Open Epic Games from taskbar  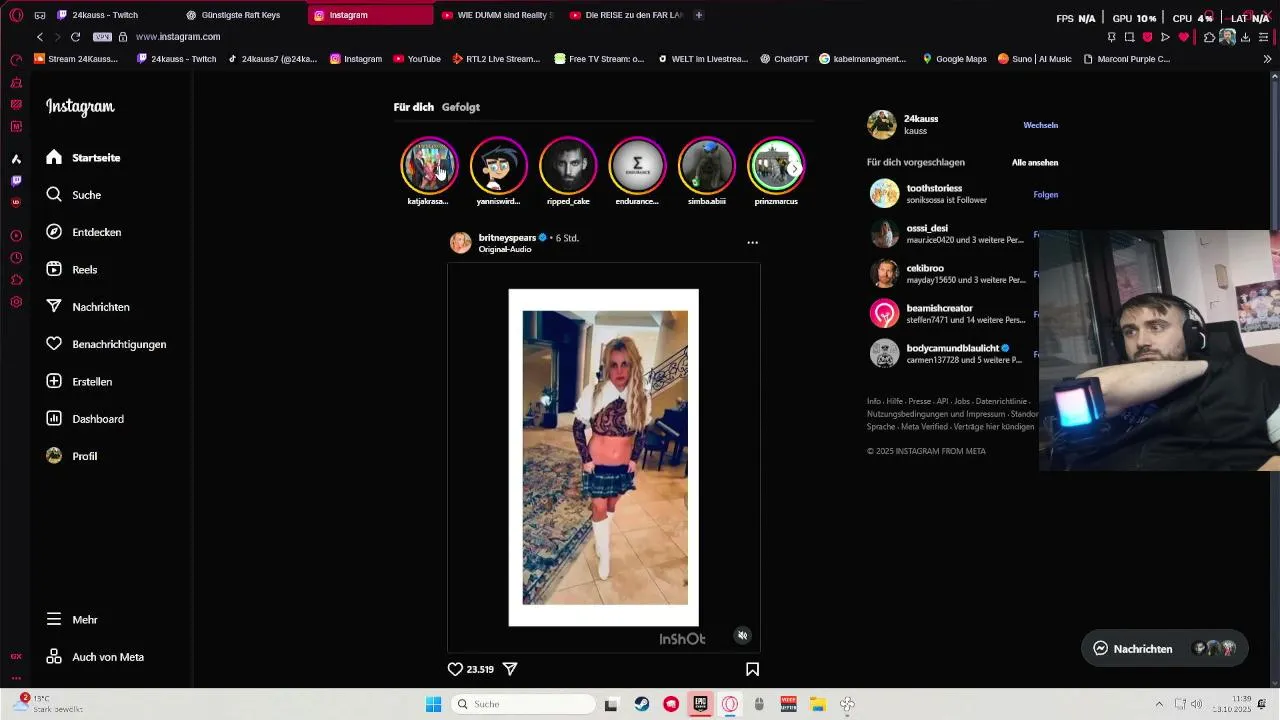(701, 704)
